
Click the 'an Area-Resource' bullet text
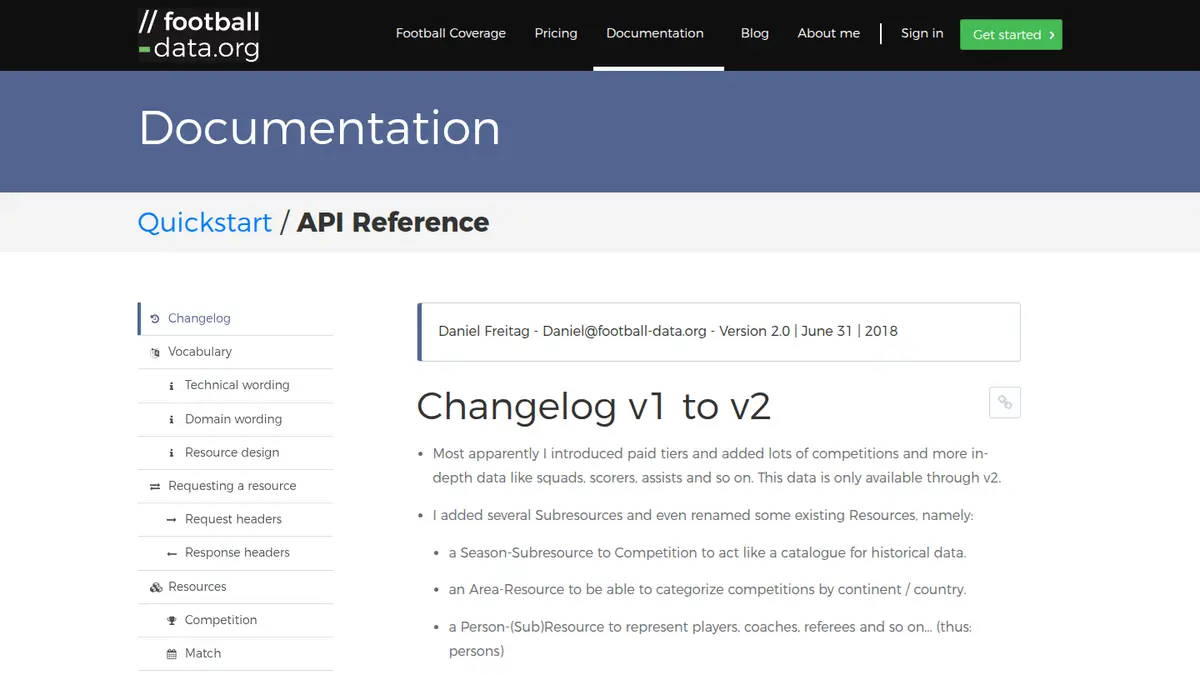707,590
